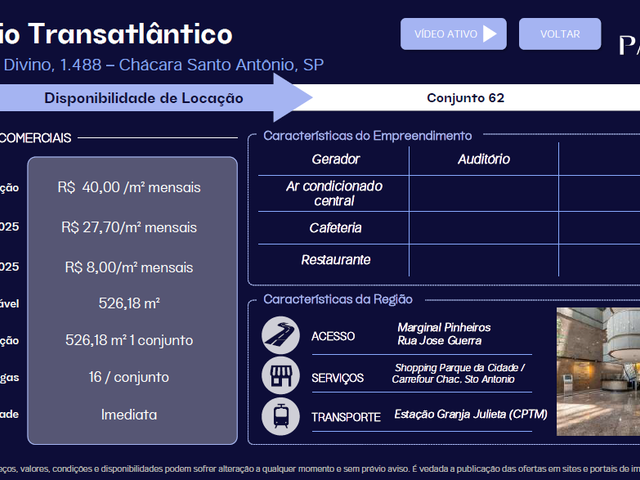The image size is (640, 480).
Task: Click the road access icon
Action: 281,335
